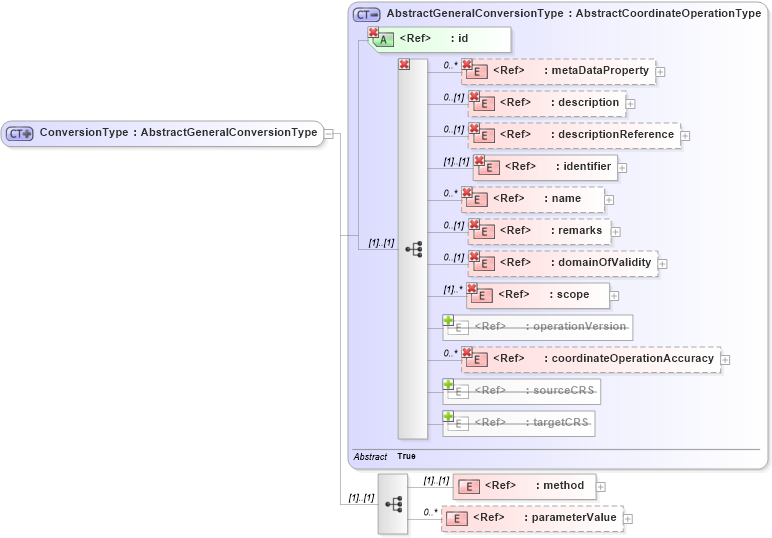The height and width of the screenshot is (538, 772).
Task: Select the ': domainOfValidity' label
Action: coord(601,262)
